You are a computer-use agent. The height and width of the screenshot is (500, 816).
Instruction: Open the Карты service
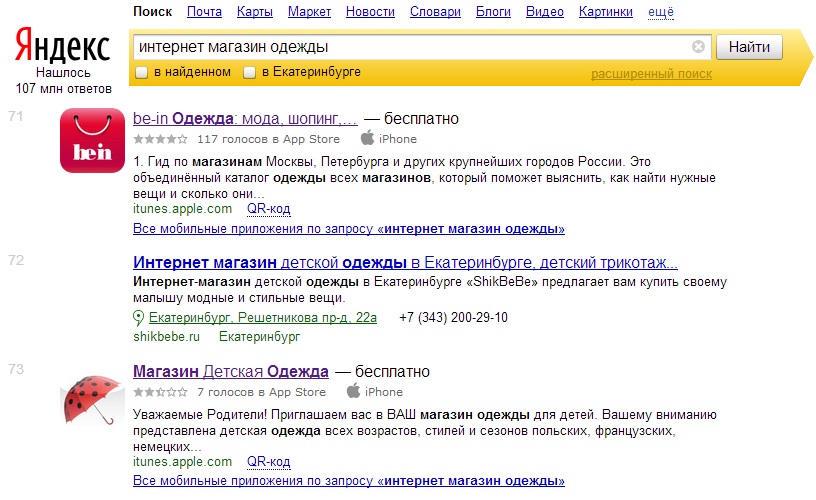254,11
